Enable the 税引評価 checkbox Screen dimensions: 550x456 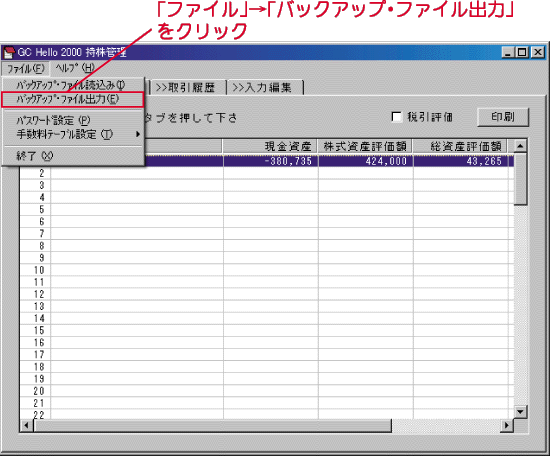[x=397, y=117]
